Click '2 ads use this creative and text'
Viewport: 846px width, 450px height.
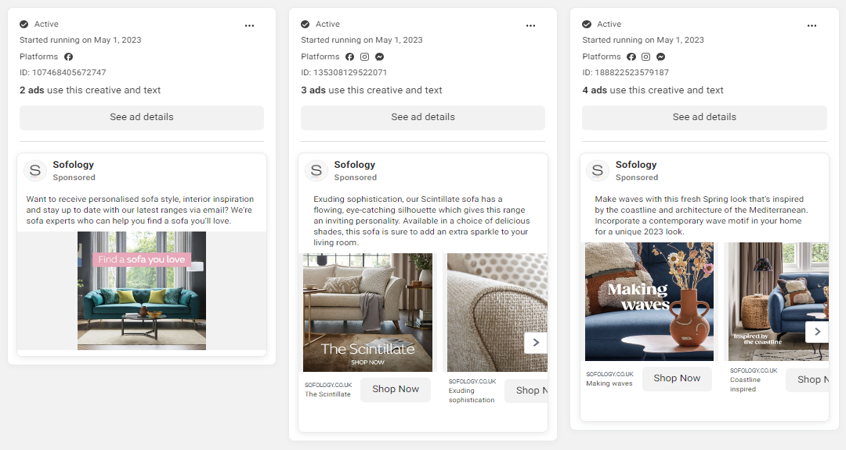click(90, 90)
